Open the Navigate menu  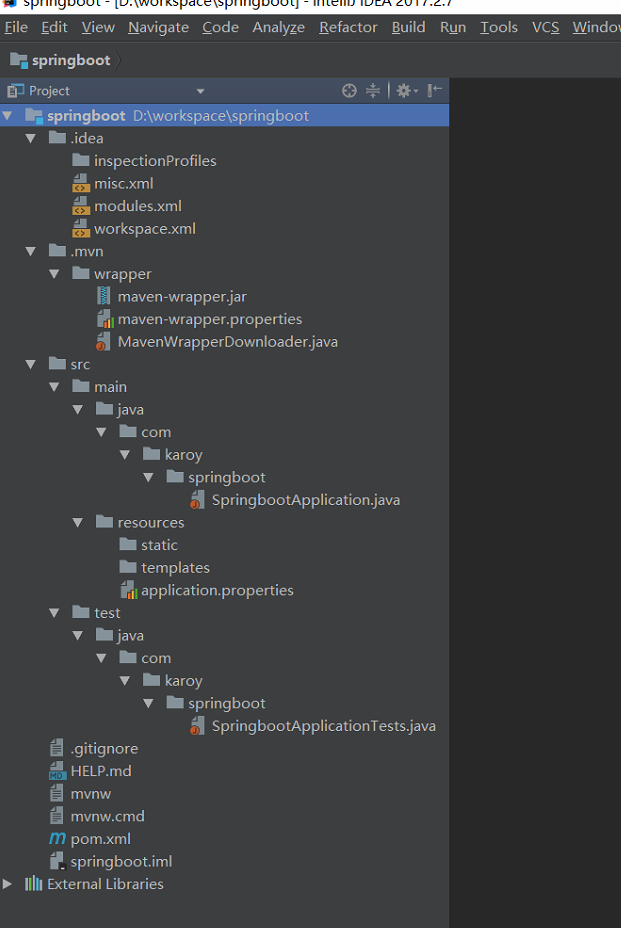click(x=158, y=28)
